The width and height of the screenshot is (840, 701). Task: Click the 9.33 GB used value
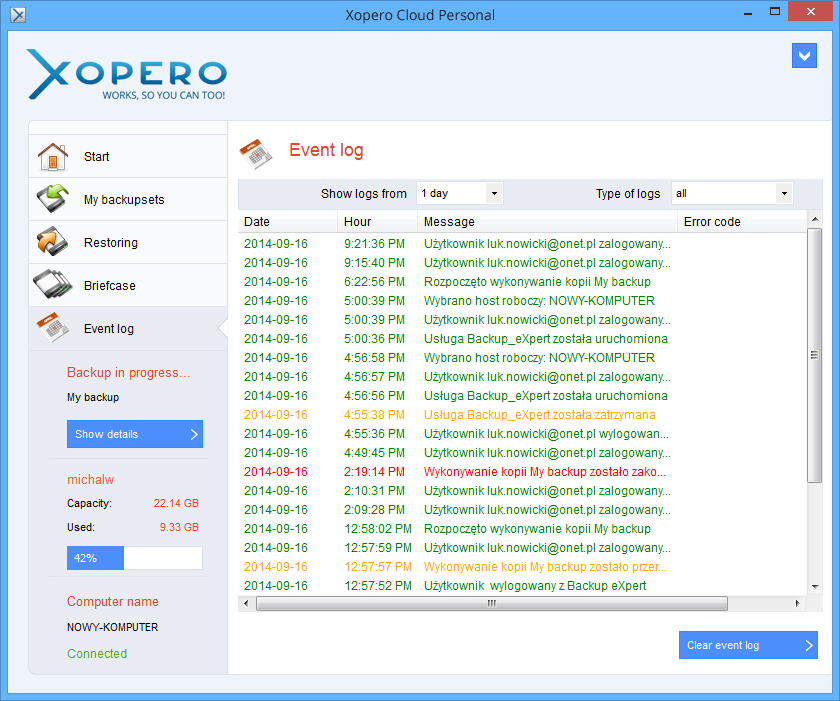click(179, 527)
